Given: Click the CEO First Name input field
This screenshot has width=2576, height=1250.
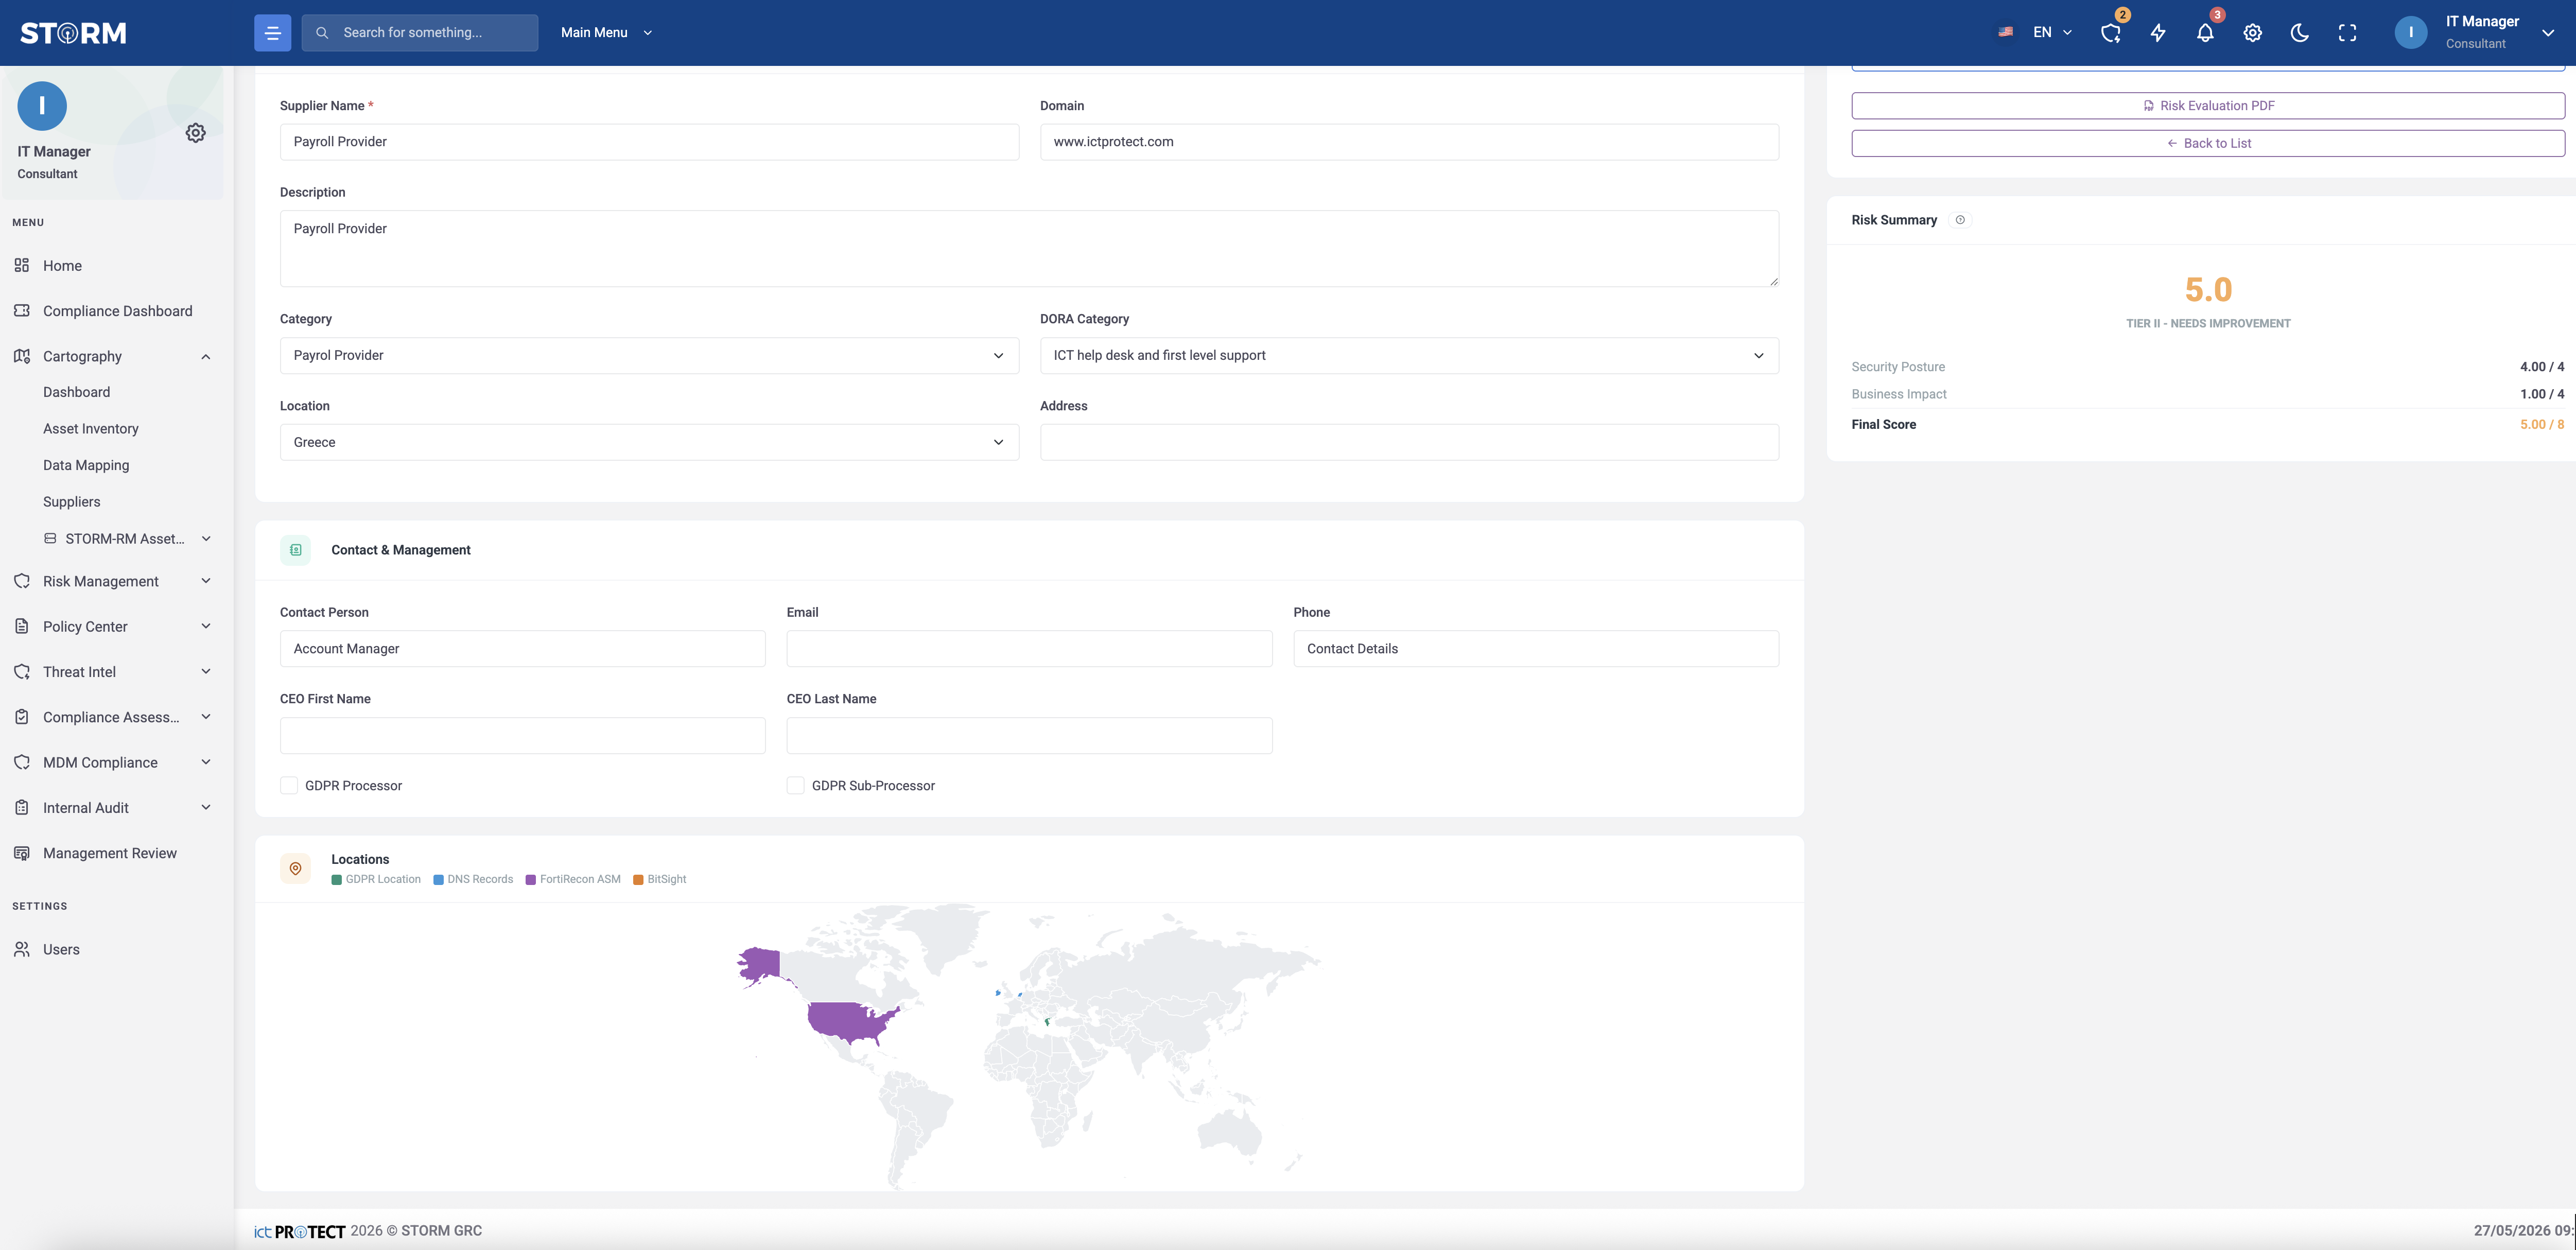Looking at the screenshot, I should pyautogui.click(x=522, y=736).
